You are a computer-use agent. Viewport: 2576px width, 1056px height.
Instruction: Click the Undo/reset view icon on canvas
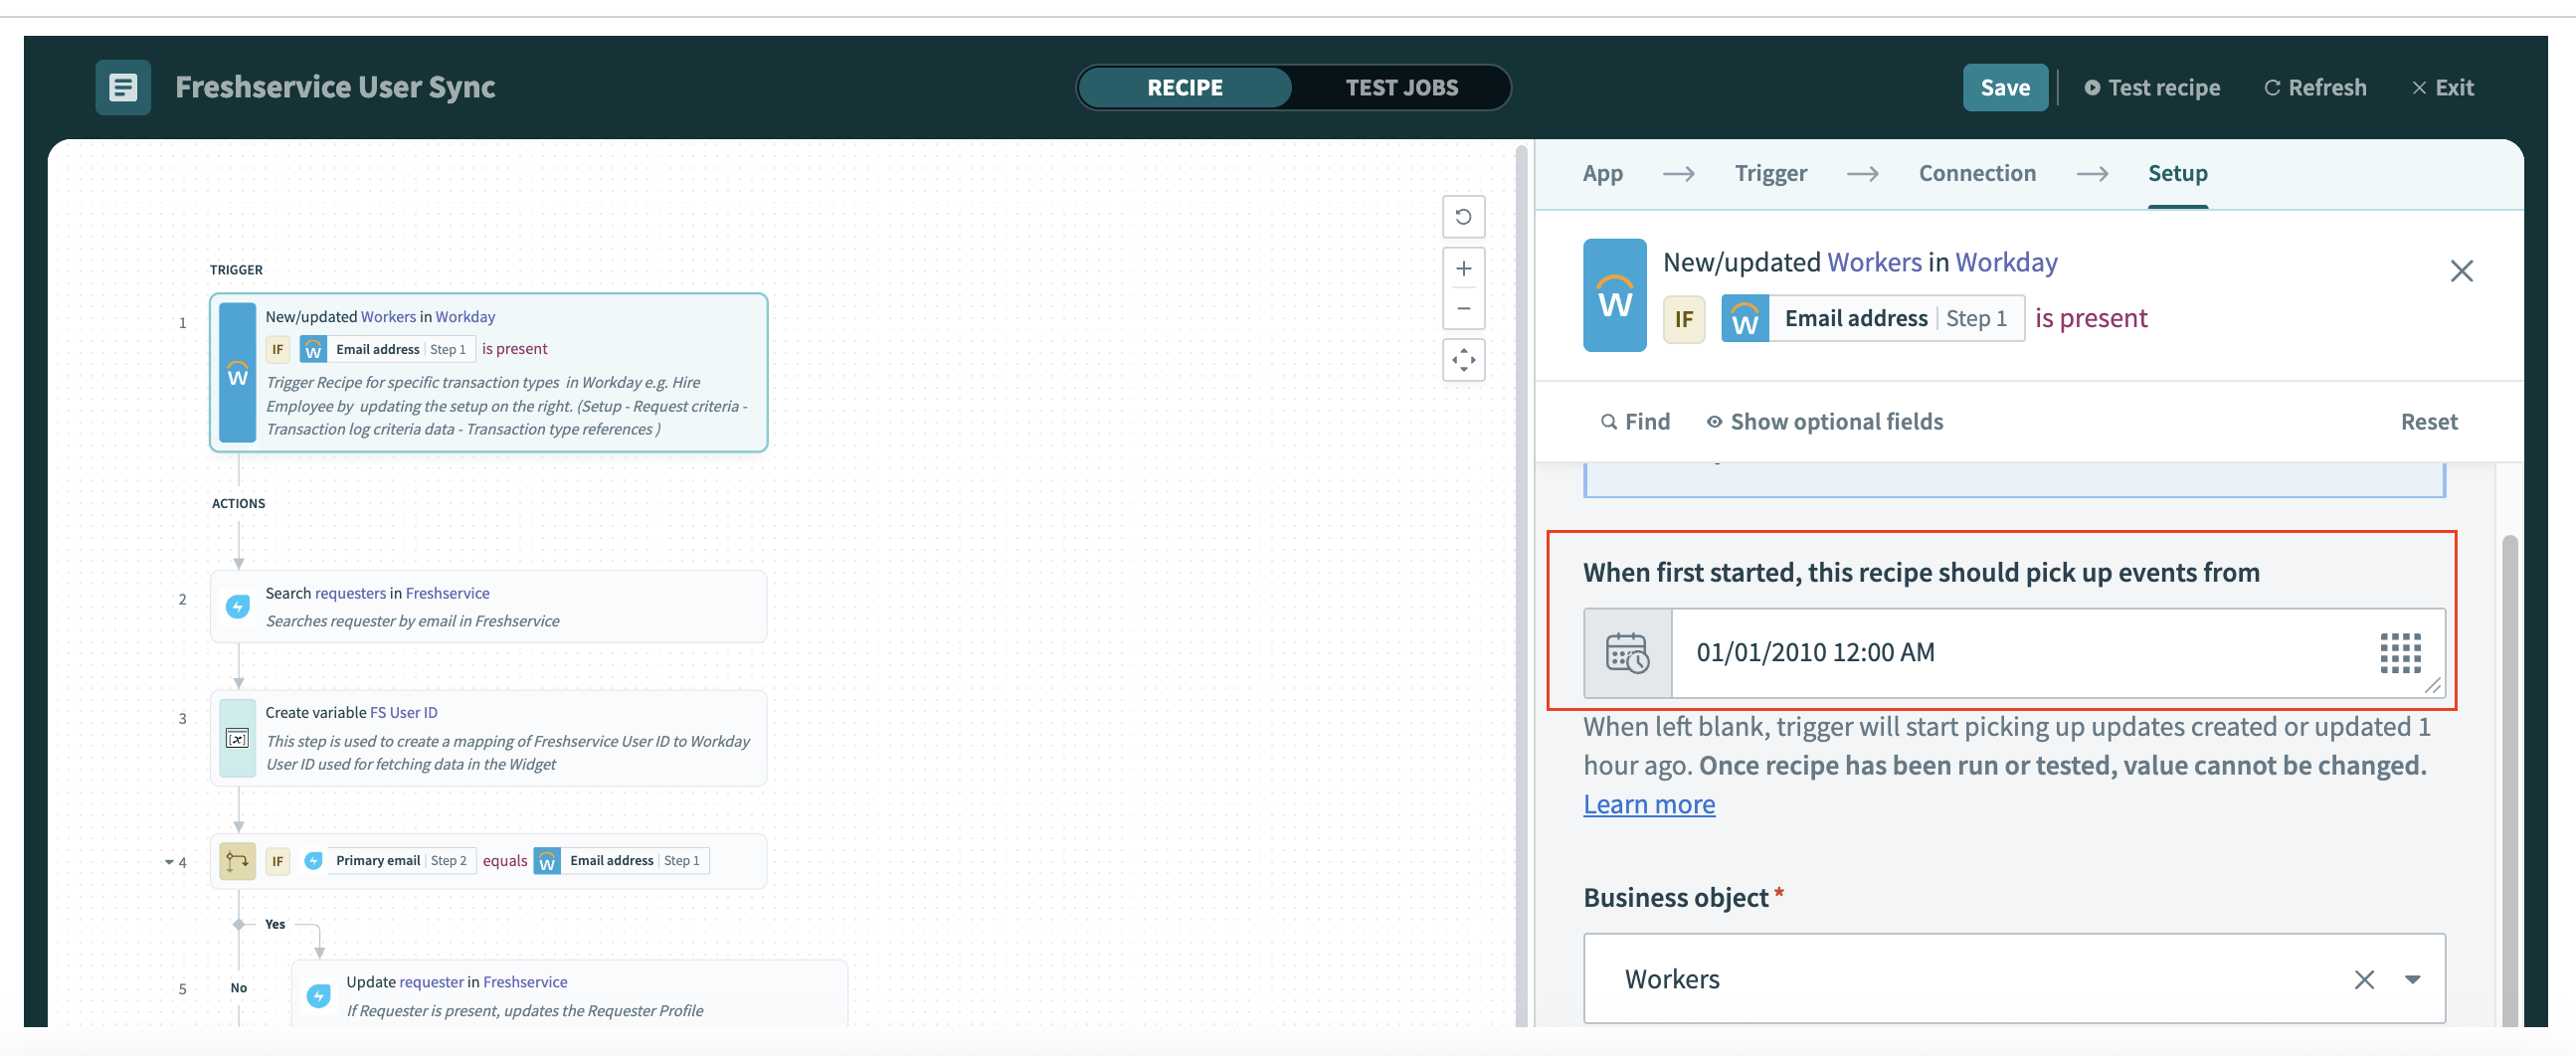(x=1463, y=216)
